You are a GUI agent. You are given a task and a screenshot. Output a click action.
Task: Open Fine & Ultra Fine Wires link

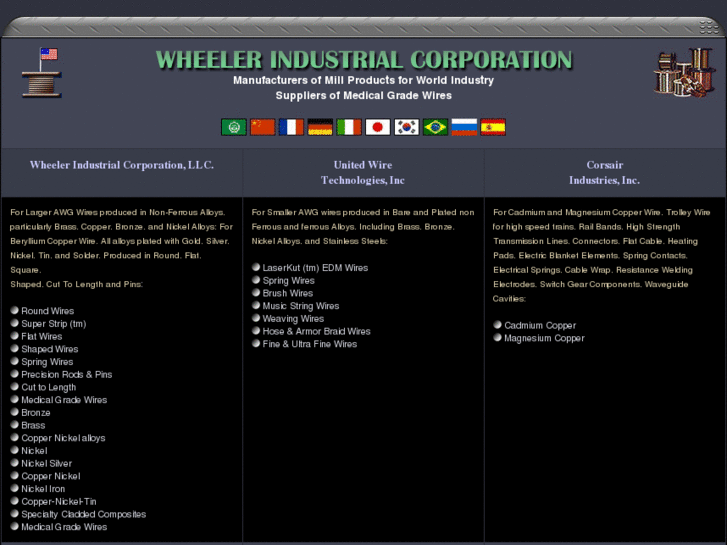pos(310,344)
